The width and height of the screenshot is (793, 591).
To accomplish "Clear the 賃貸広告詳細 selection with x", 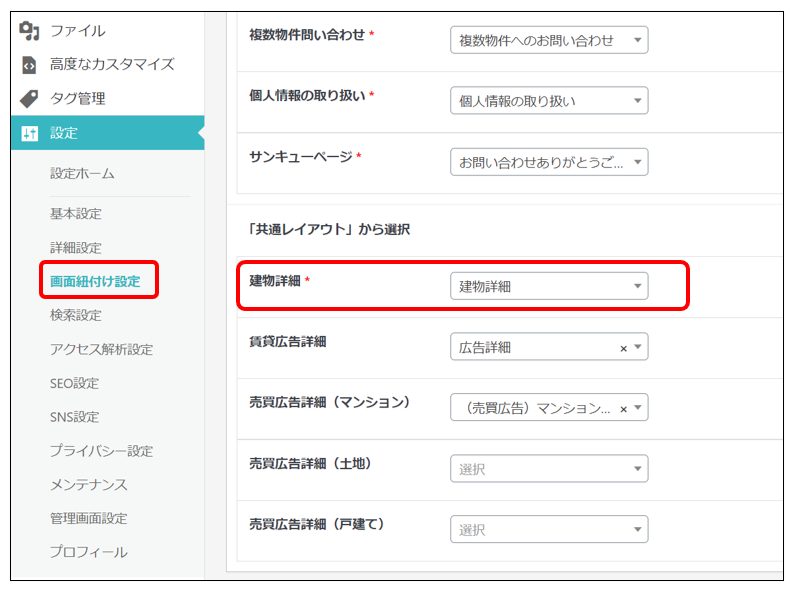I will click(x=623, y=348).
